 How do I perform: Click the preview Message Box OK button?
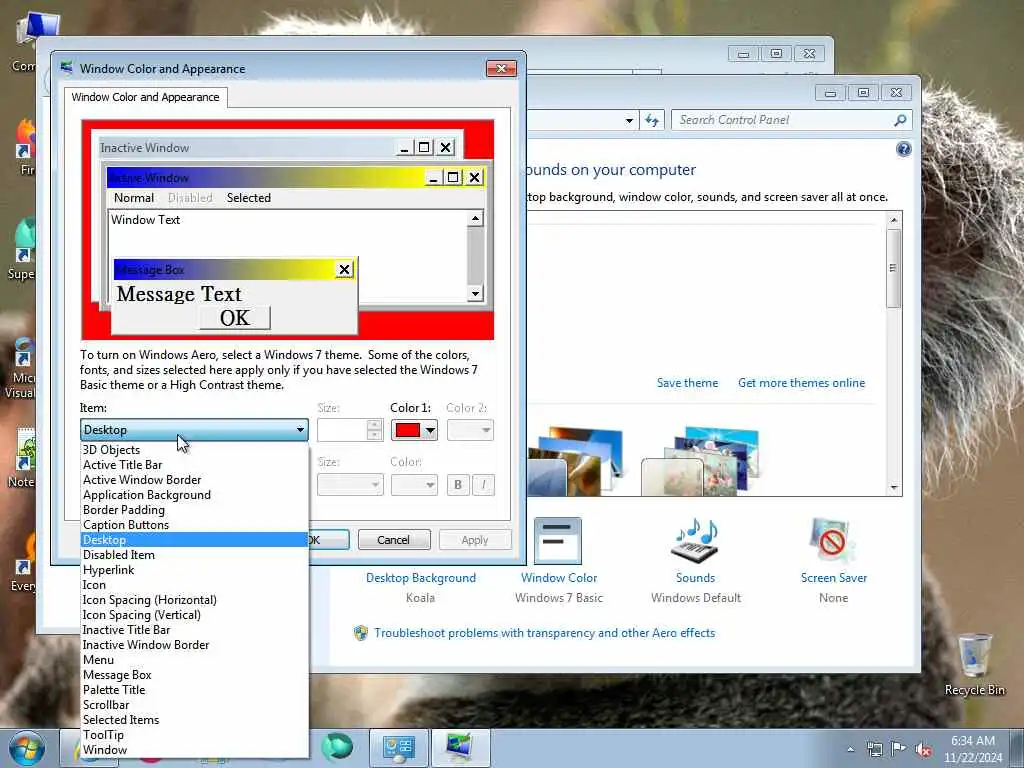pyautogui.click(x=235, y=318)
